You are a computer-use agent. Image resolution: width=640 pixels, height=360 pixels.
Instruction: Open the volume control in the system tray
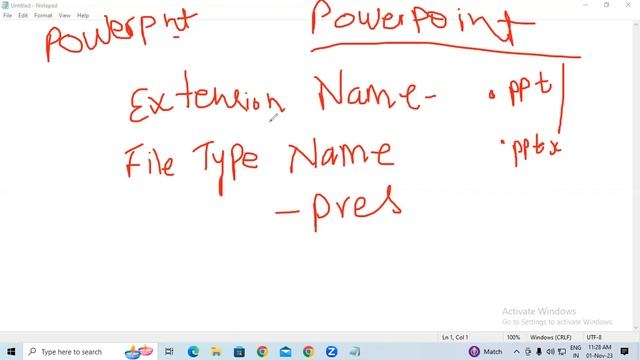[550, 351]
